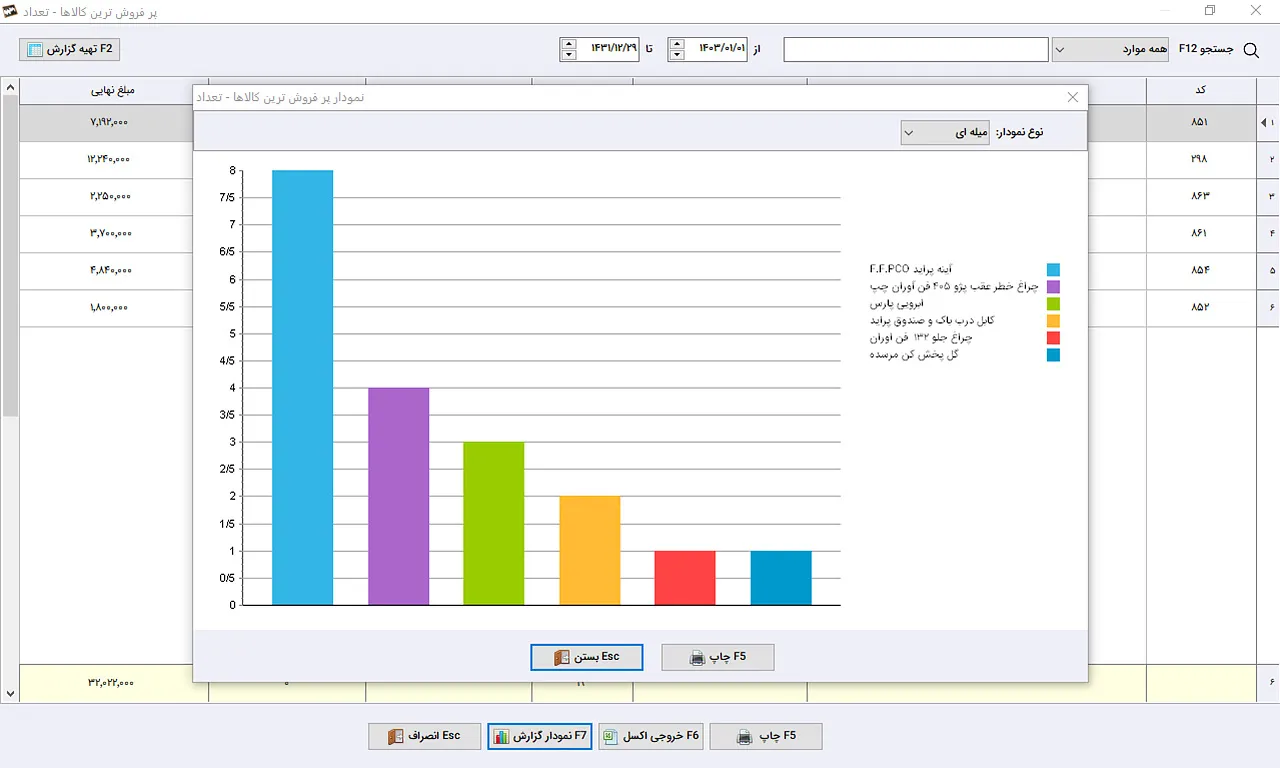1280x768 pixels.
Task: Click the start date field 1403/01/01
Action: (x=716, y=49)
